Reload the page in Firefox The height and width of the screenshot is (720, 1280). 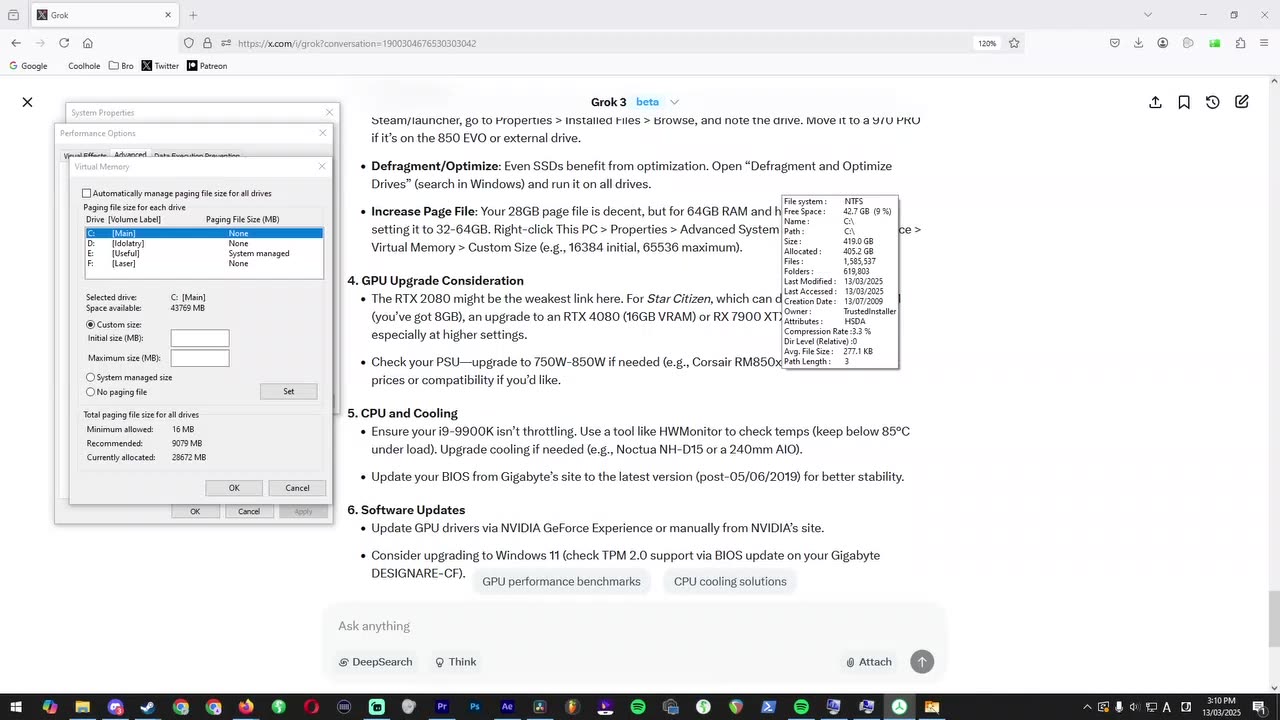pos(64,43)
